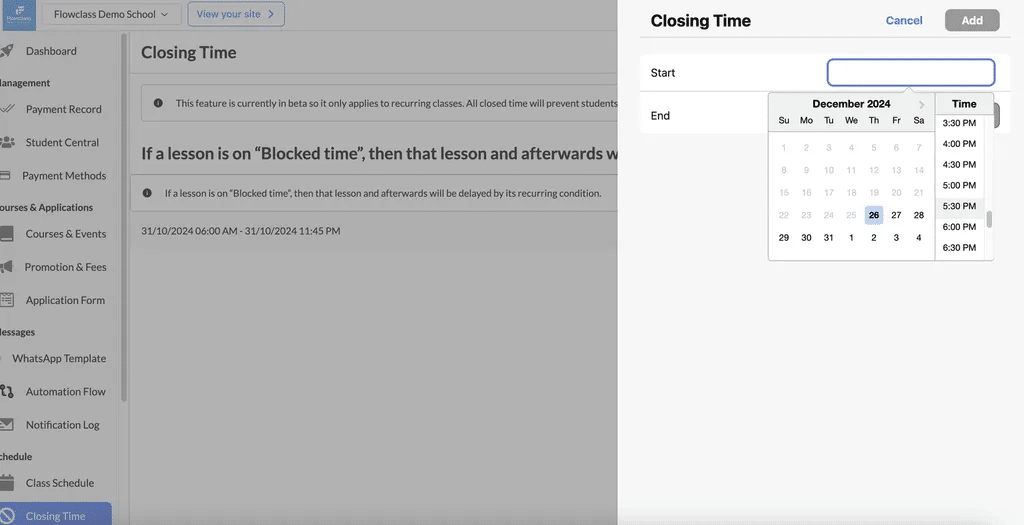Click the Flowclass logo icon
1024x525 pixels.
coord(19,14)
